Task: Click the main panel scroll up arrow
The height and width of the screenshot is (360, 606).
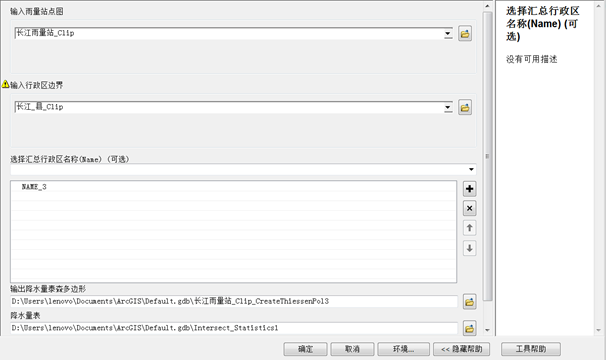Action: (487, 6)
